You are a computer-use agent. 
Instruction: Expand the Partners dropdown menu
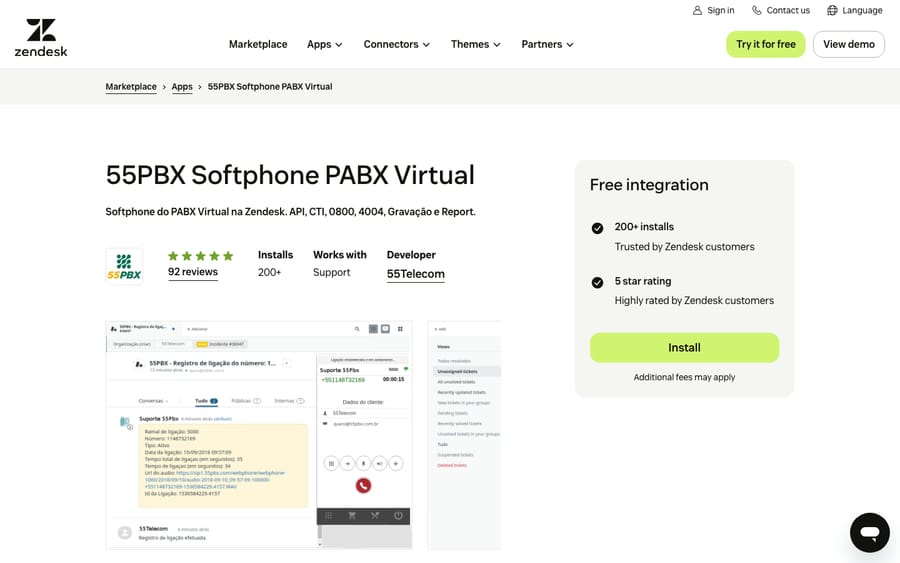tap(547, 44)
